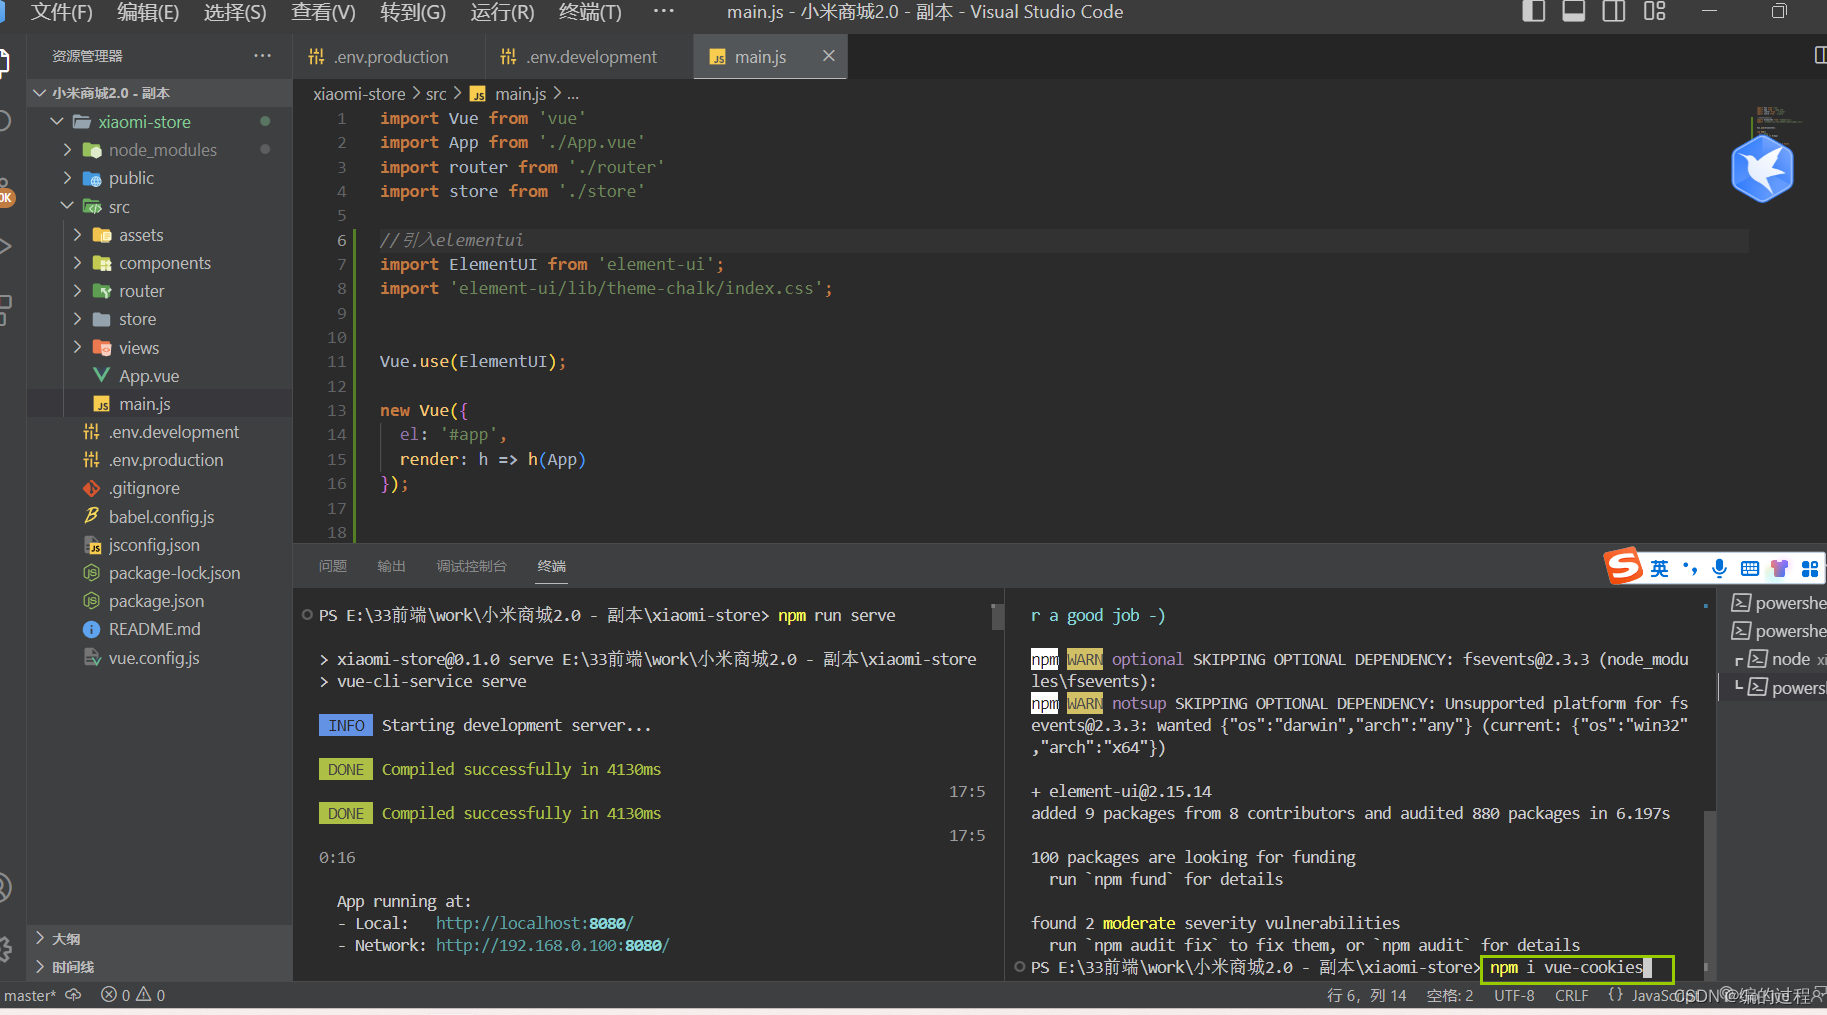1827x1015 pixels.
Task: Open customize layout icon
Action: point(1655,12)
